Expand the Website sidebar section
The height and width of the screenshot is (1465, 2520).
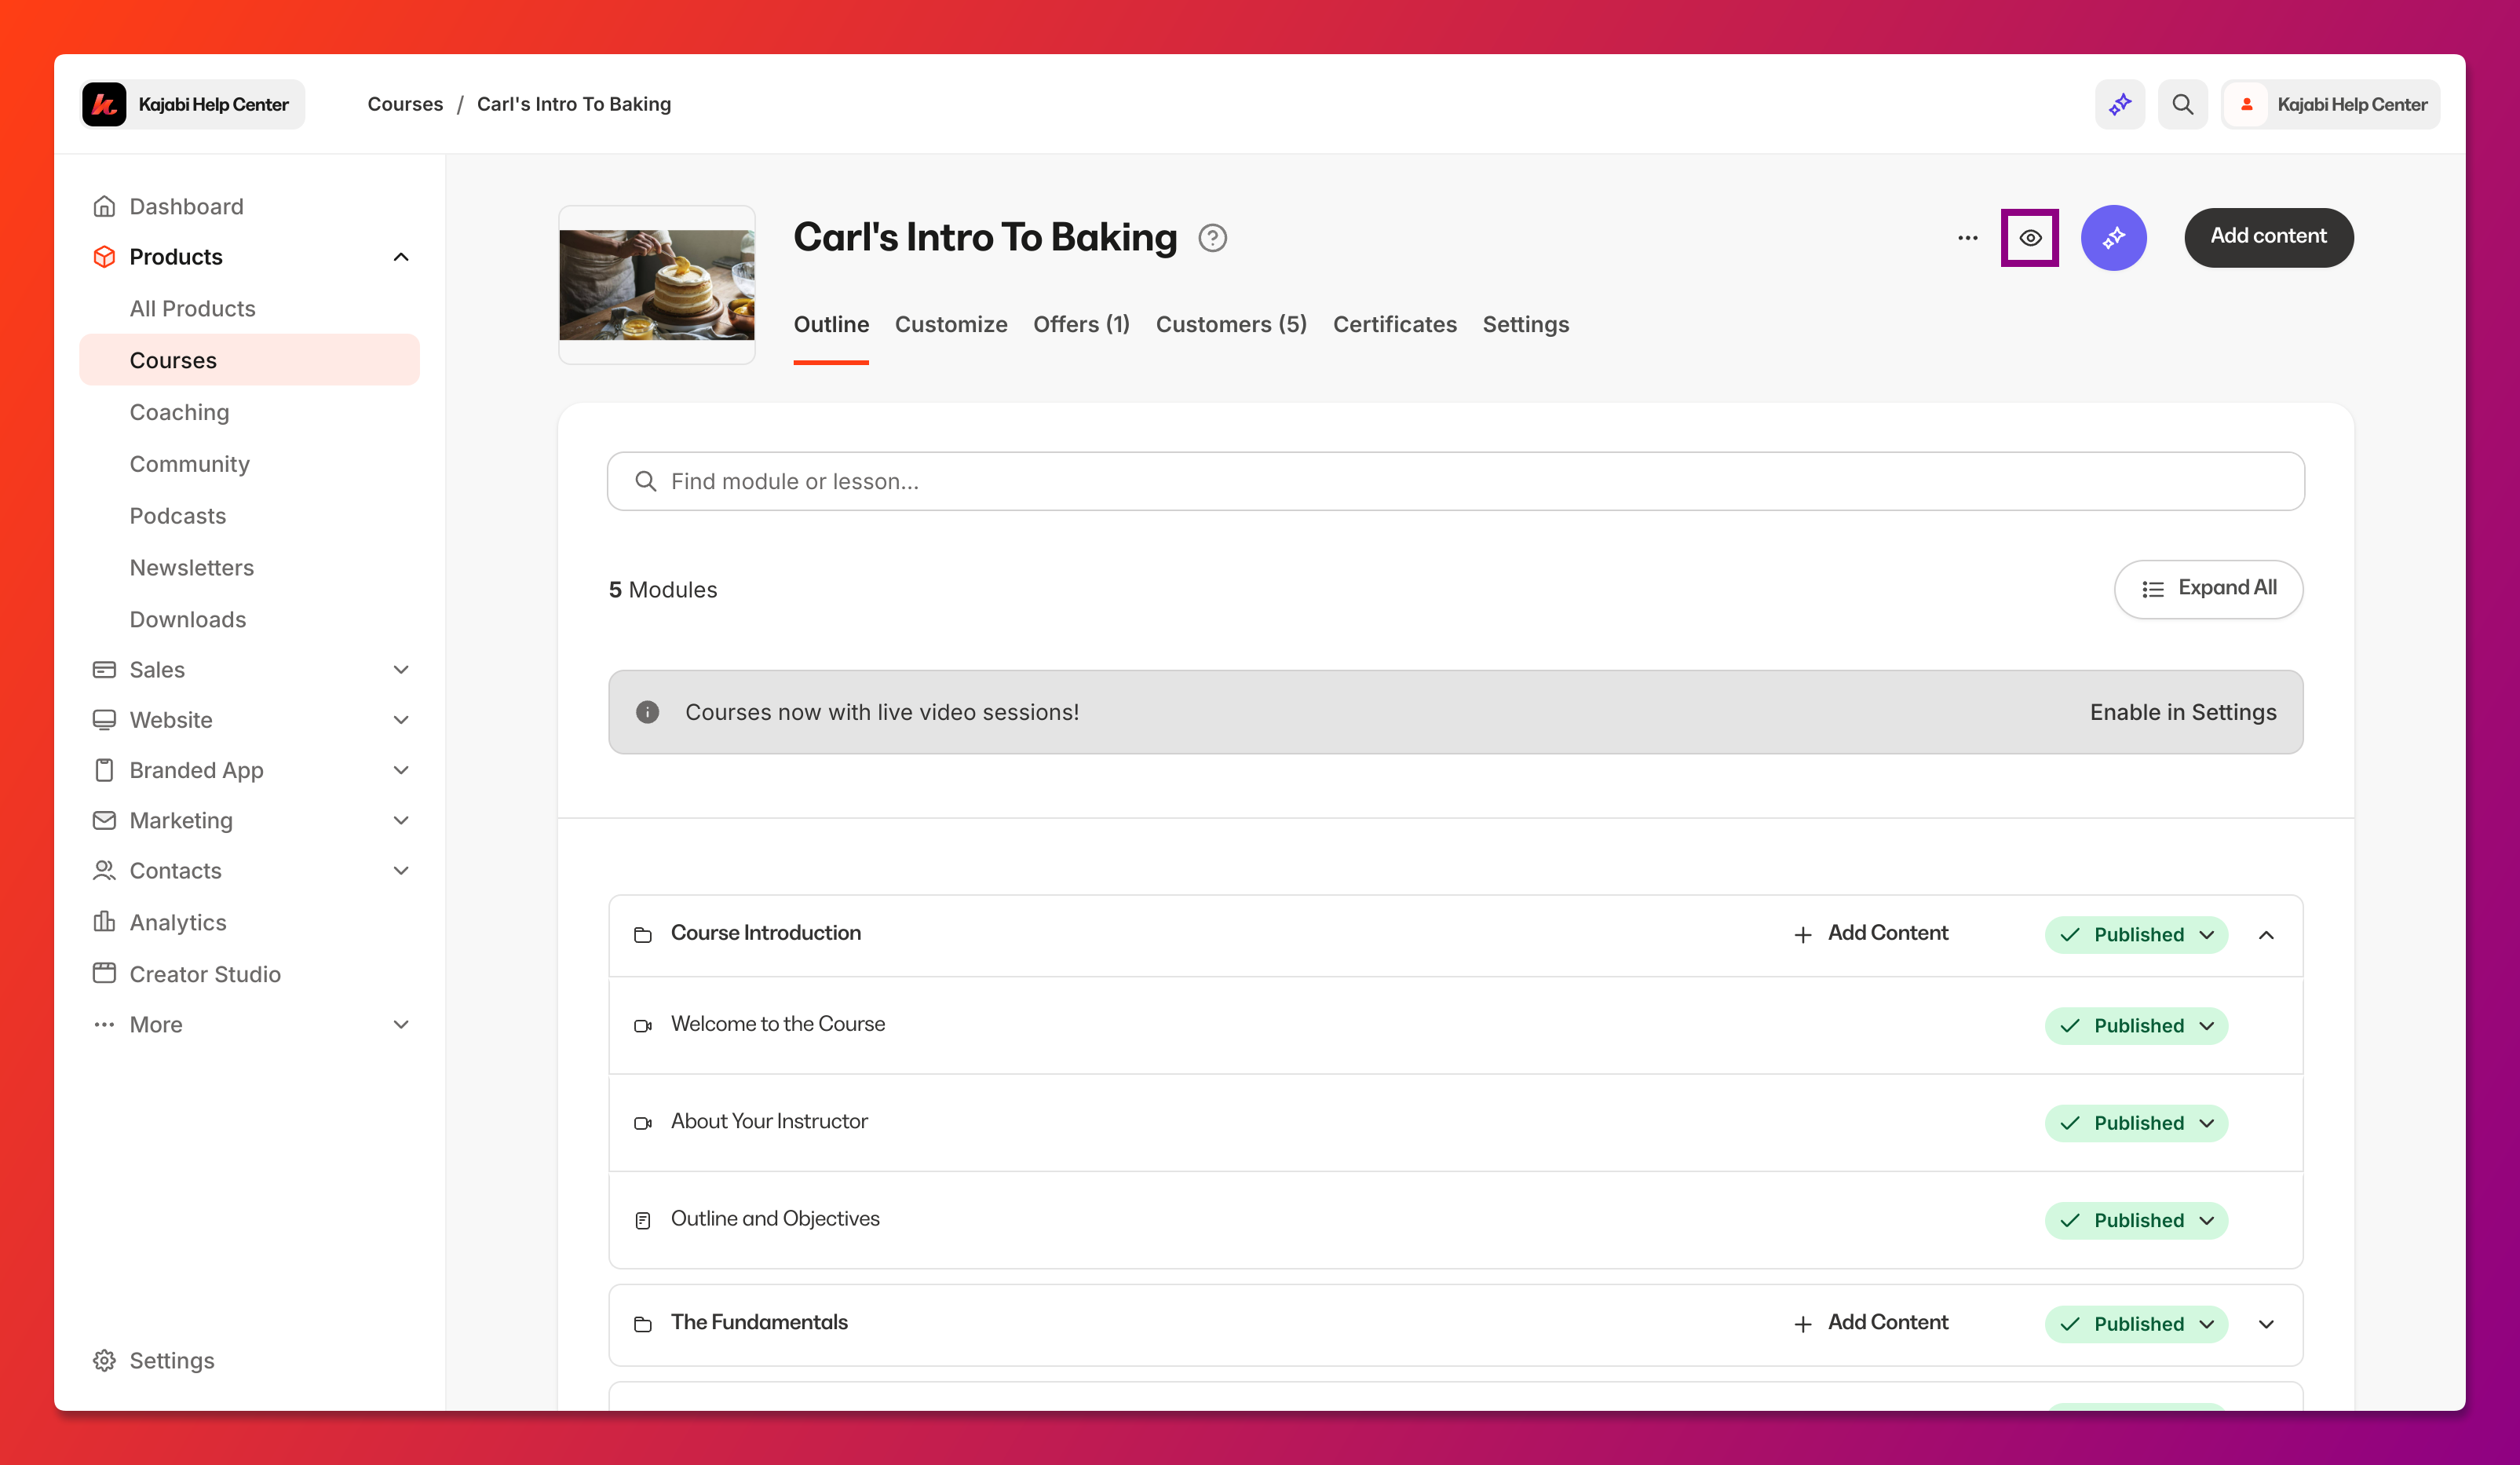[x=401, y=720]
